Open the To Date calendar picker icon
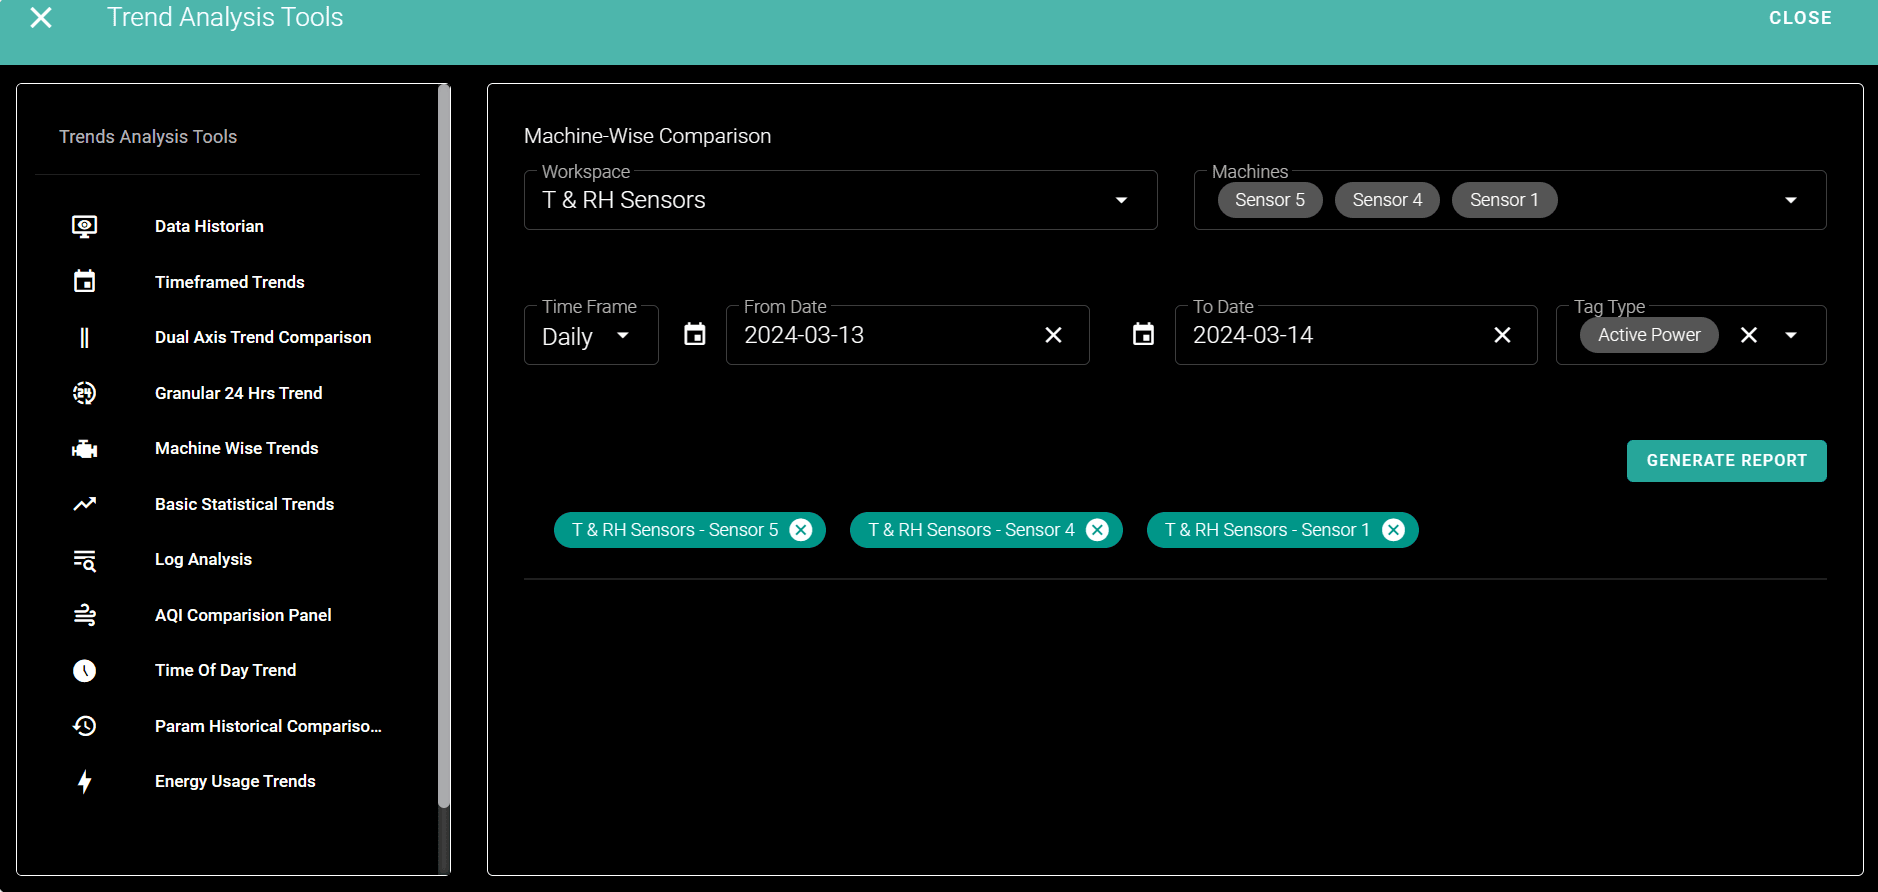The image size is (1878, 892). click(x=1143, y=335)
